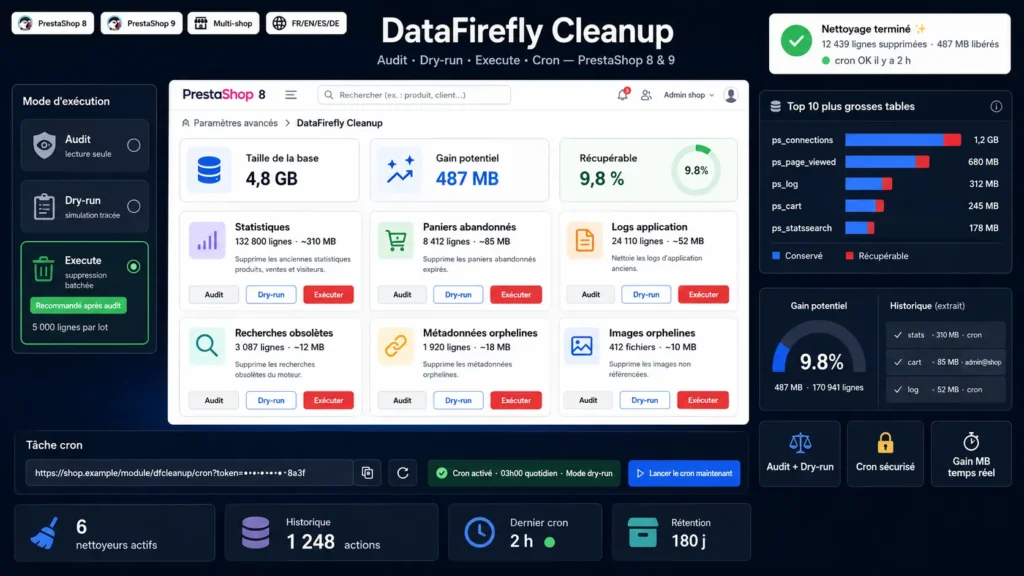Screen dimensions: 1024x576
Task: Click the 5 000 lignes par lot text
Action: point(70,327)
